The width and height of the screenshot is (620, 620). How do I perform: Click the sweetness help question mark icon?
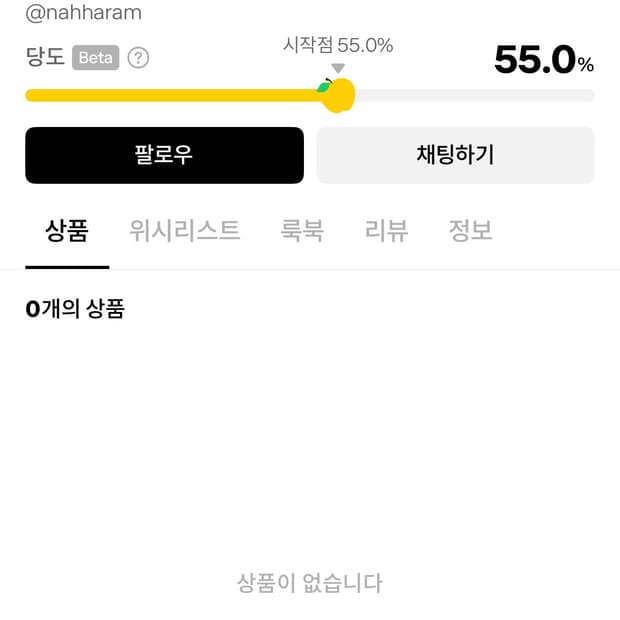139,58
